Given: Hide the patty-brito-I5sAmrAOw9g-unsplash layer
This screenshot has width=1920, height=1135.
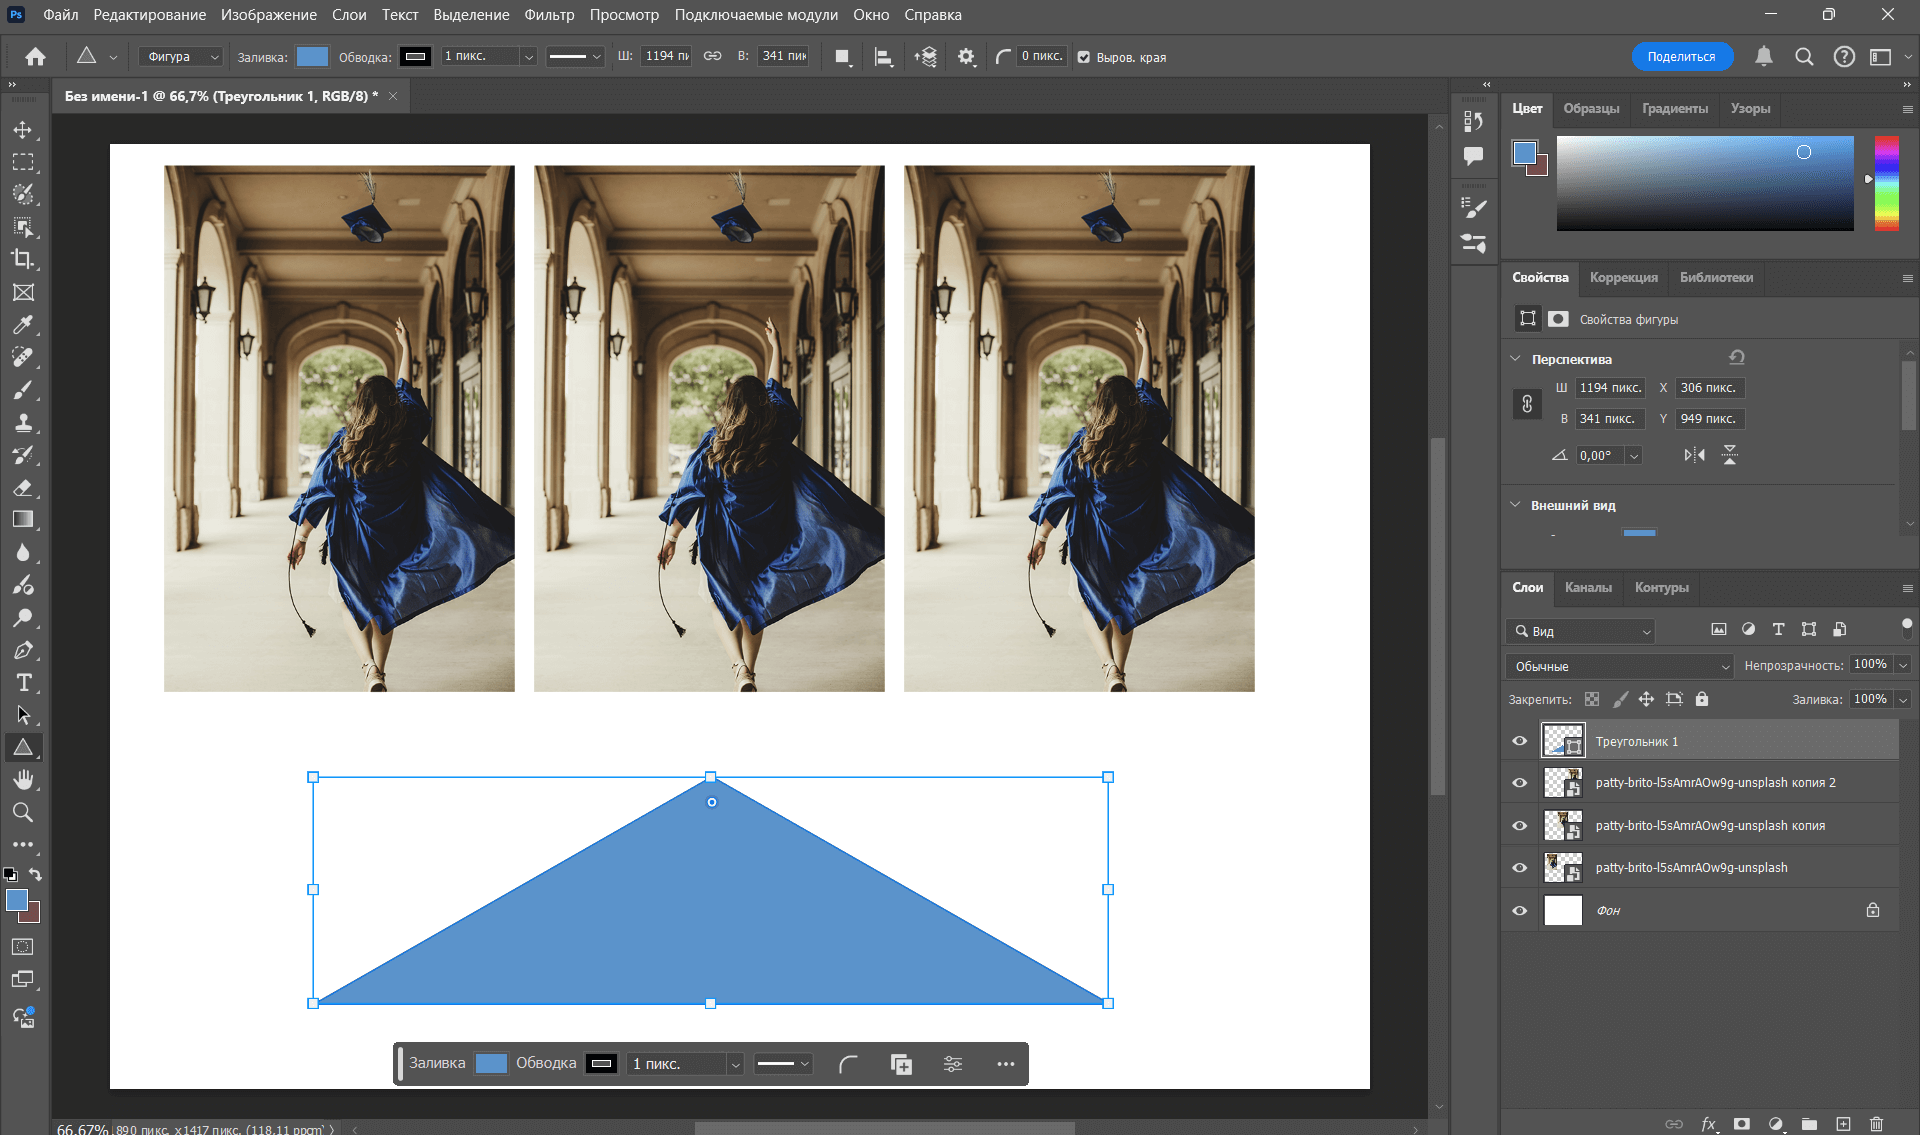Looking at the screenshot, I should click(1520, 868).
